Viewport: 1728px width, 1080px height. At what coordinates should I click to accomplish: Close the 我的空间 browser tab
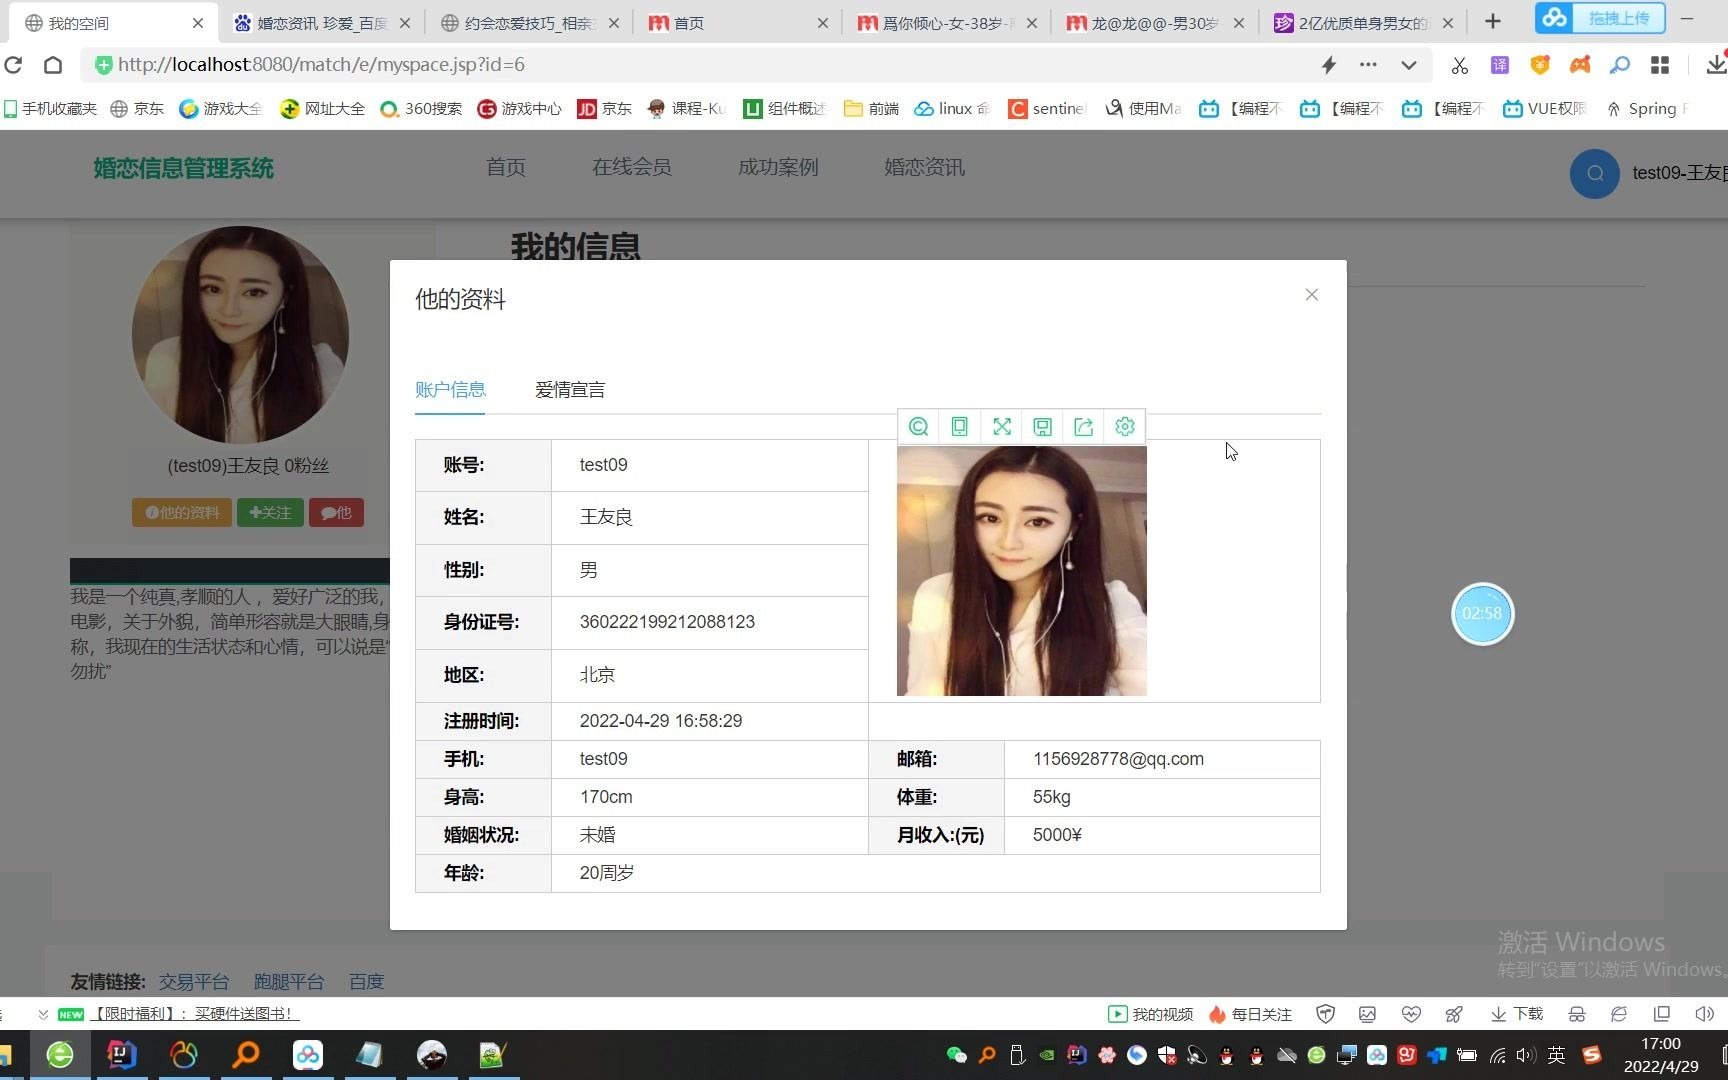point(197,23)
